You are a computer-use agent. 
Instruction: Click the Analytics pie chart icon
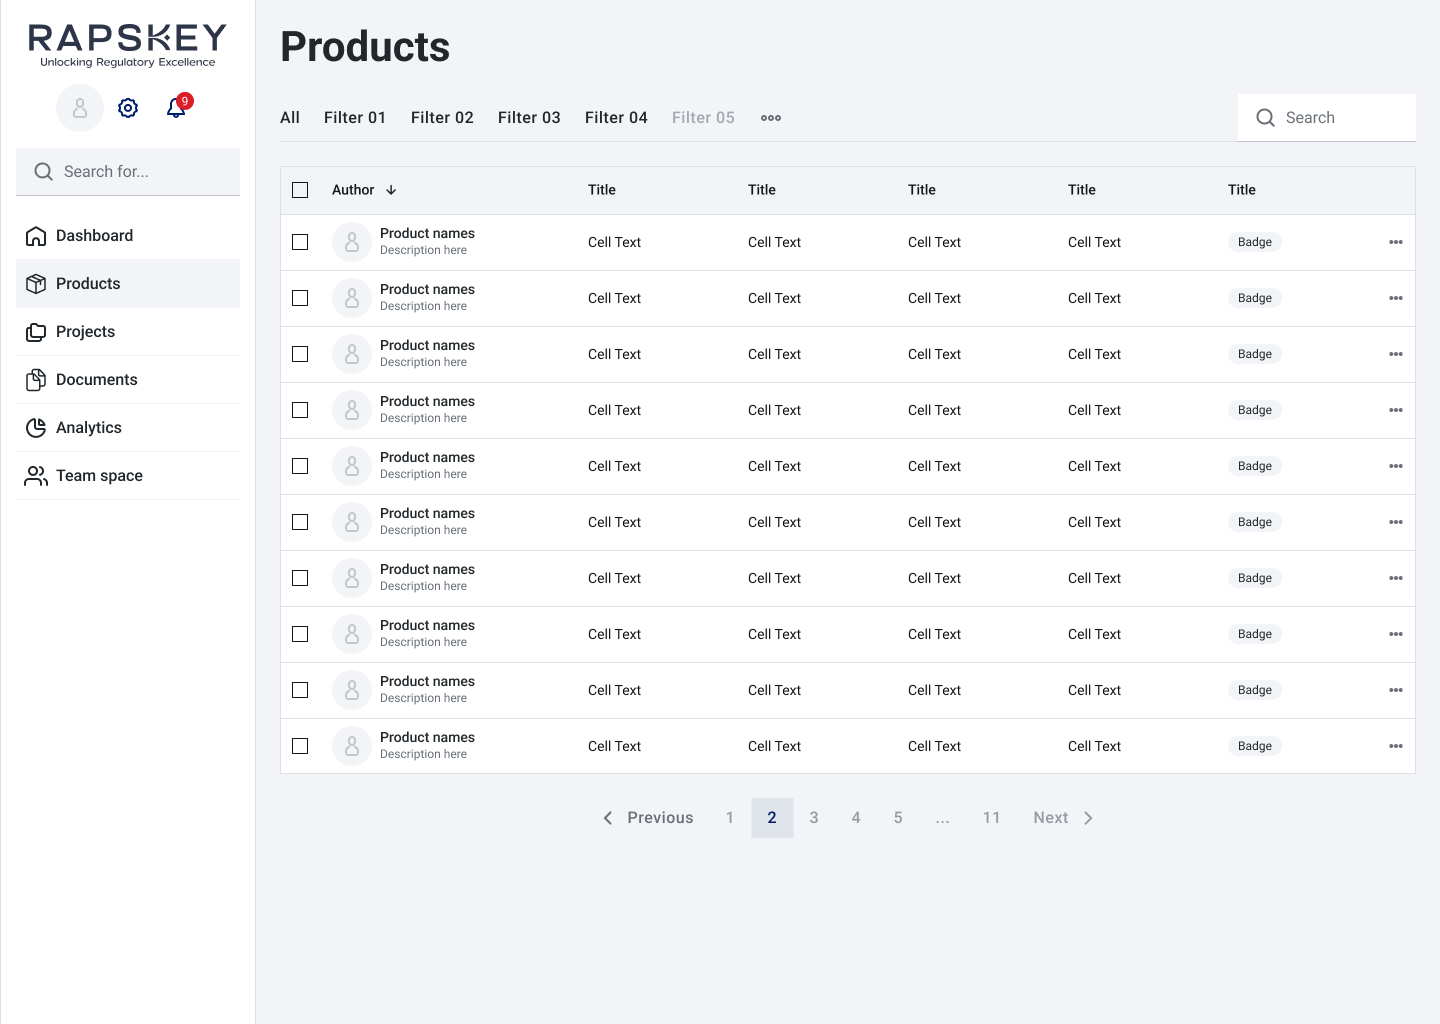36,428
